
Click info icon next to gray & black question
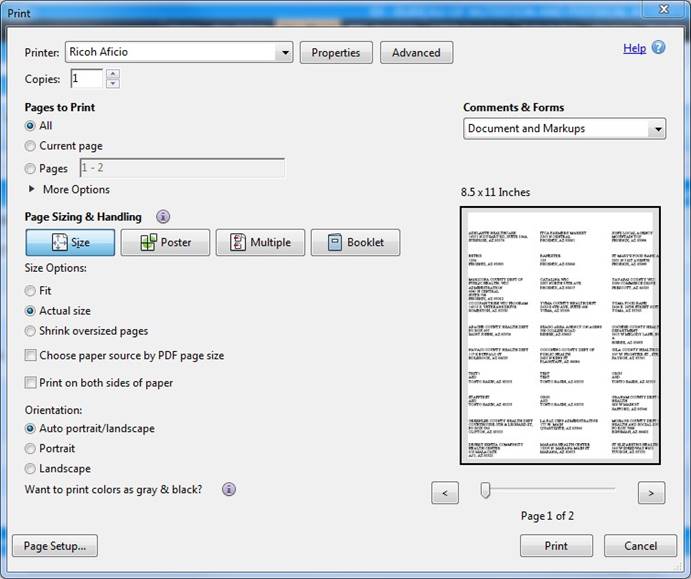coord(229,489)
